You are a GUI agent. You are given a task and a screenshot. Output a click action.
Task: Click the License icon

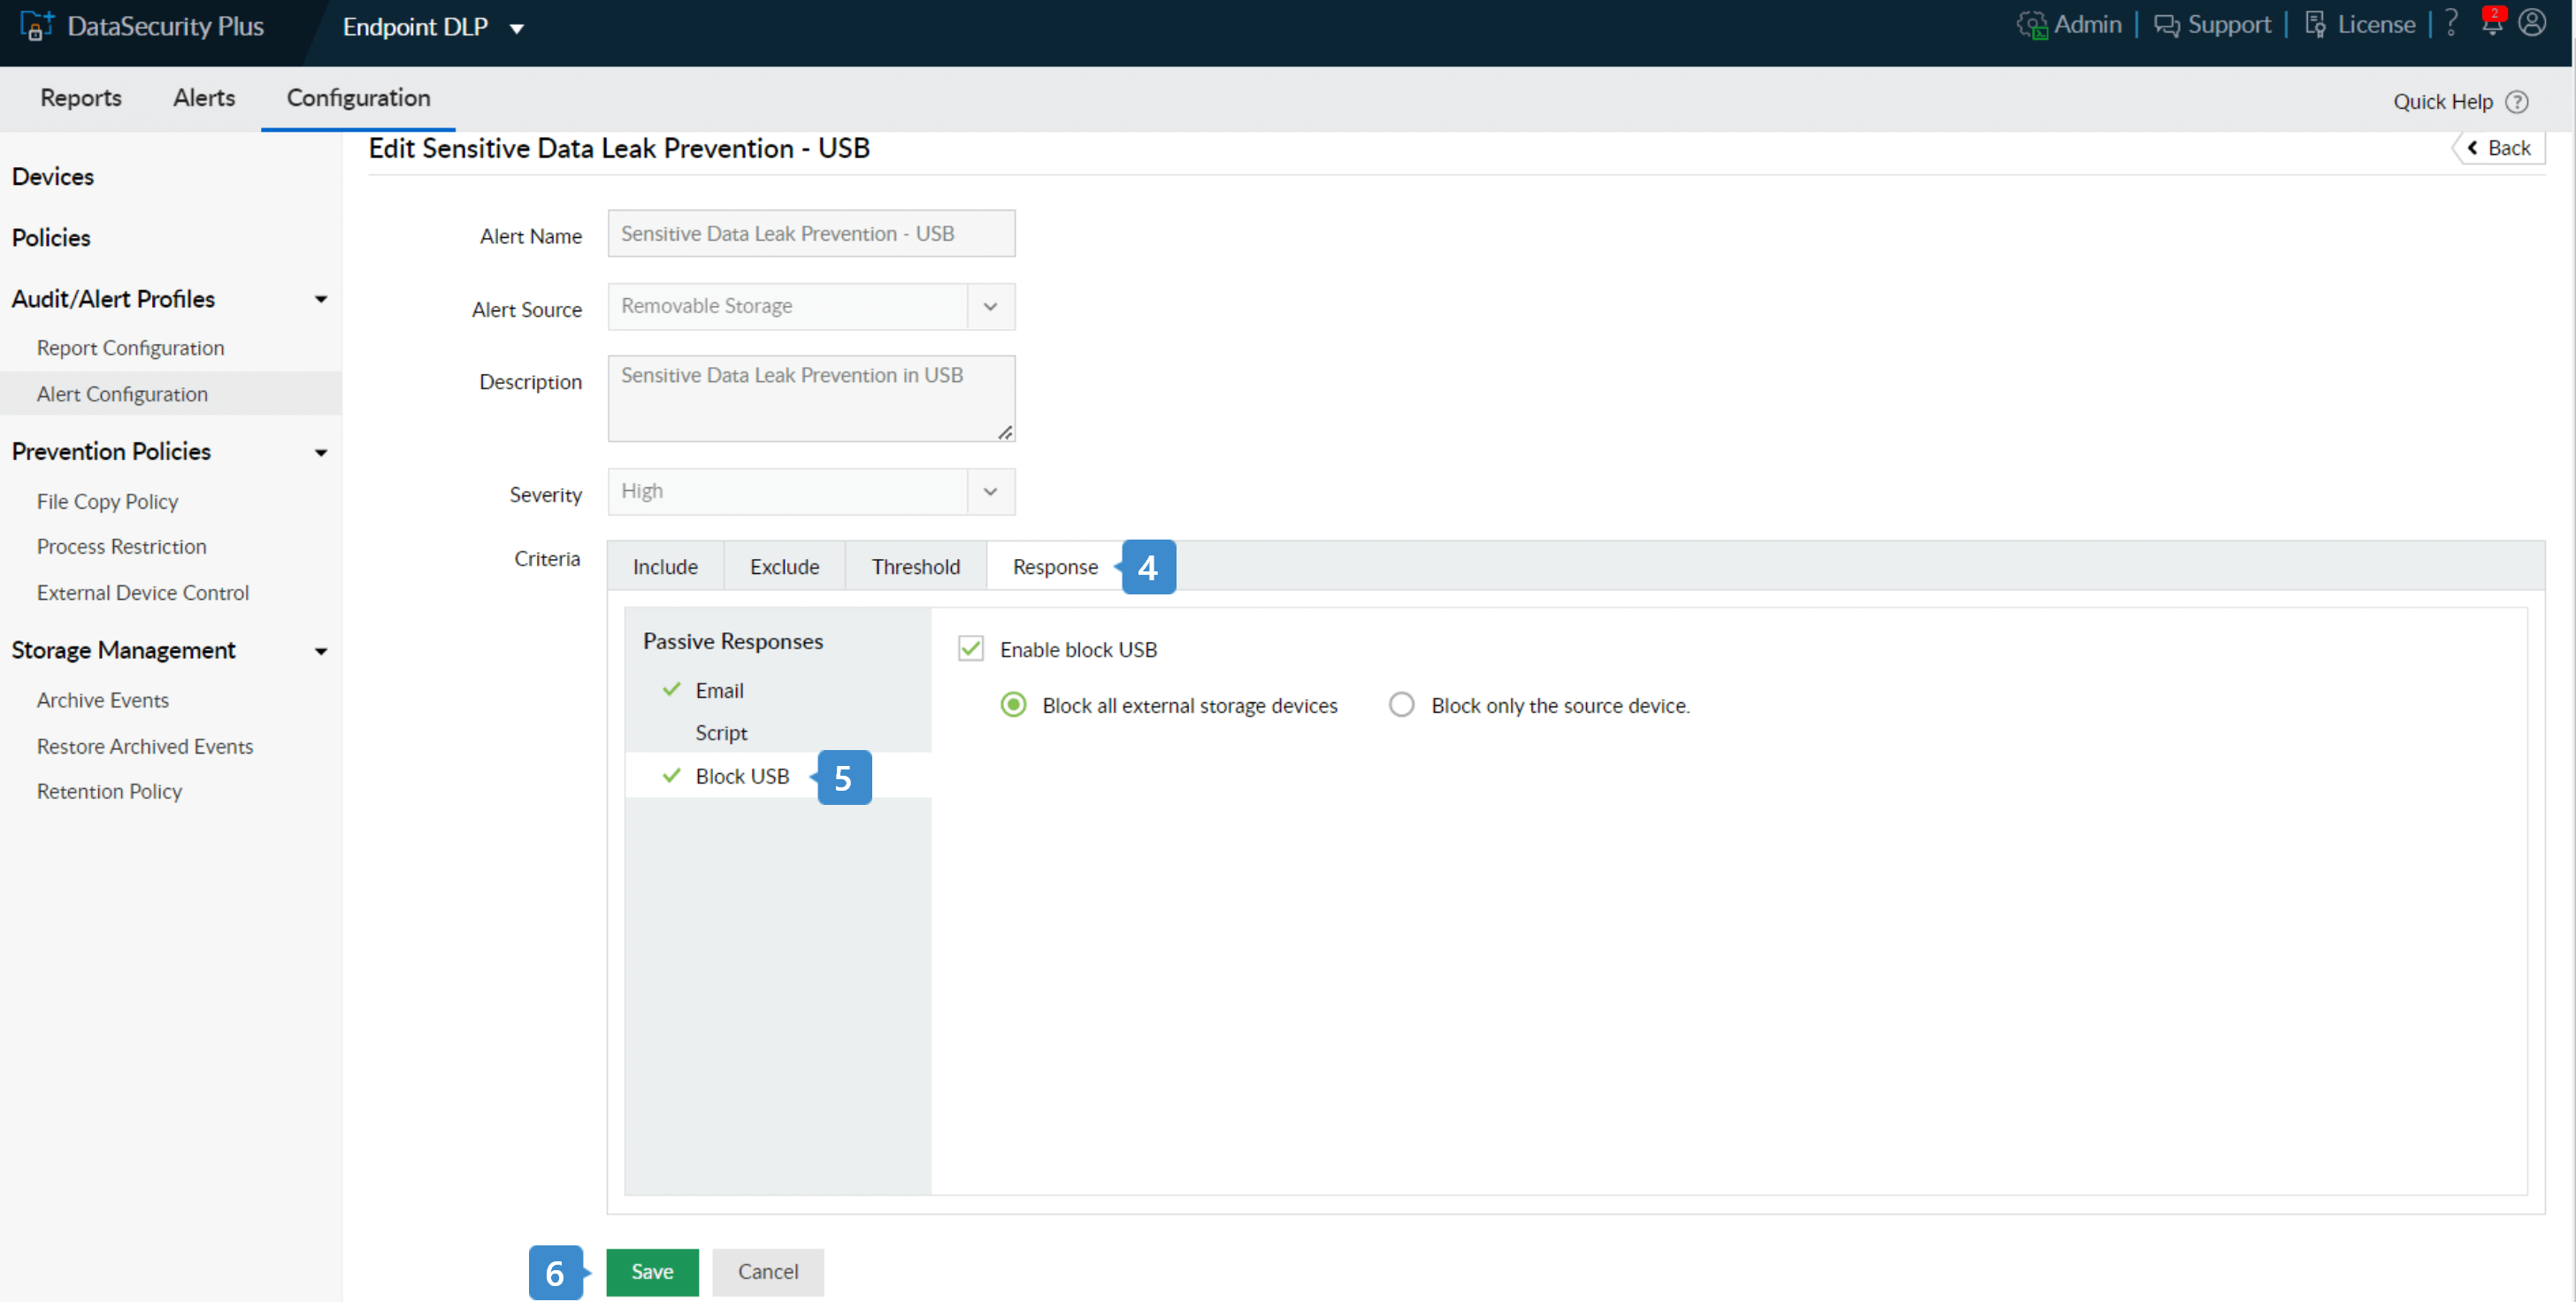pos(2315,25)
